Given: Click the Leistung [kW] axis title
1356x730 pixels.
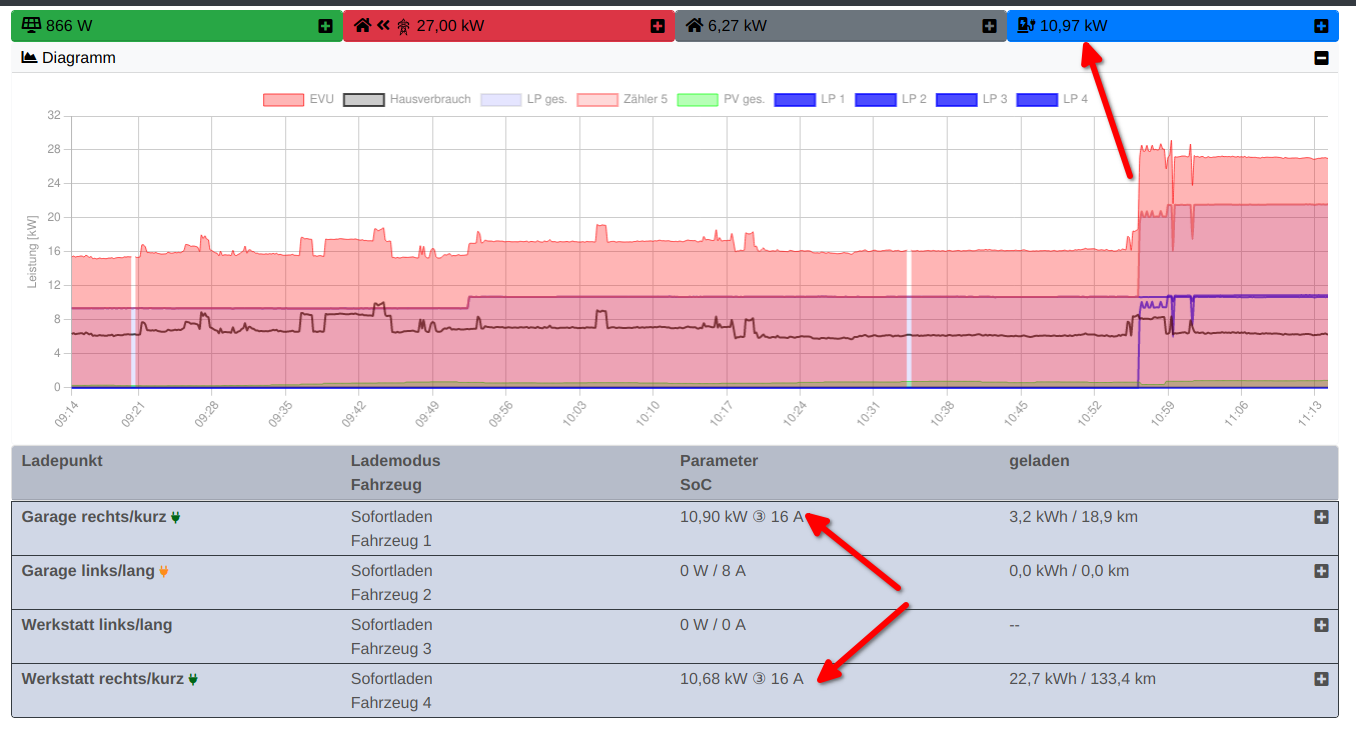Looking at the screenshot, I should pyautogui.click(x=32, y=252).
